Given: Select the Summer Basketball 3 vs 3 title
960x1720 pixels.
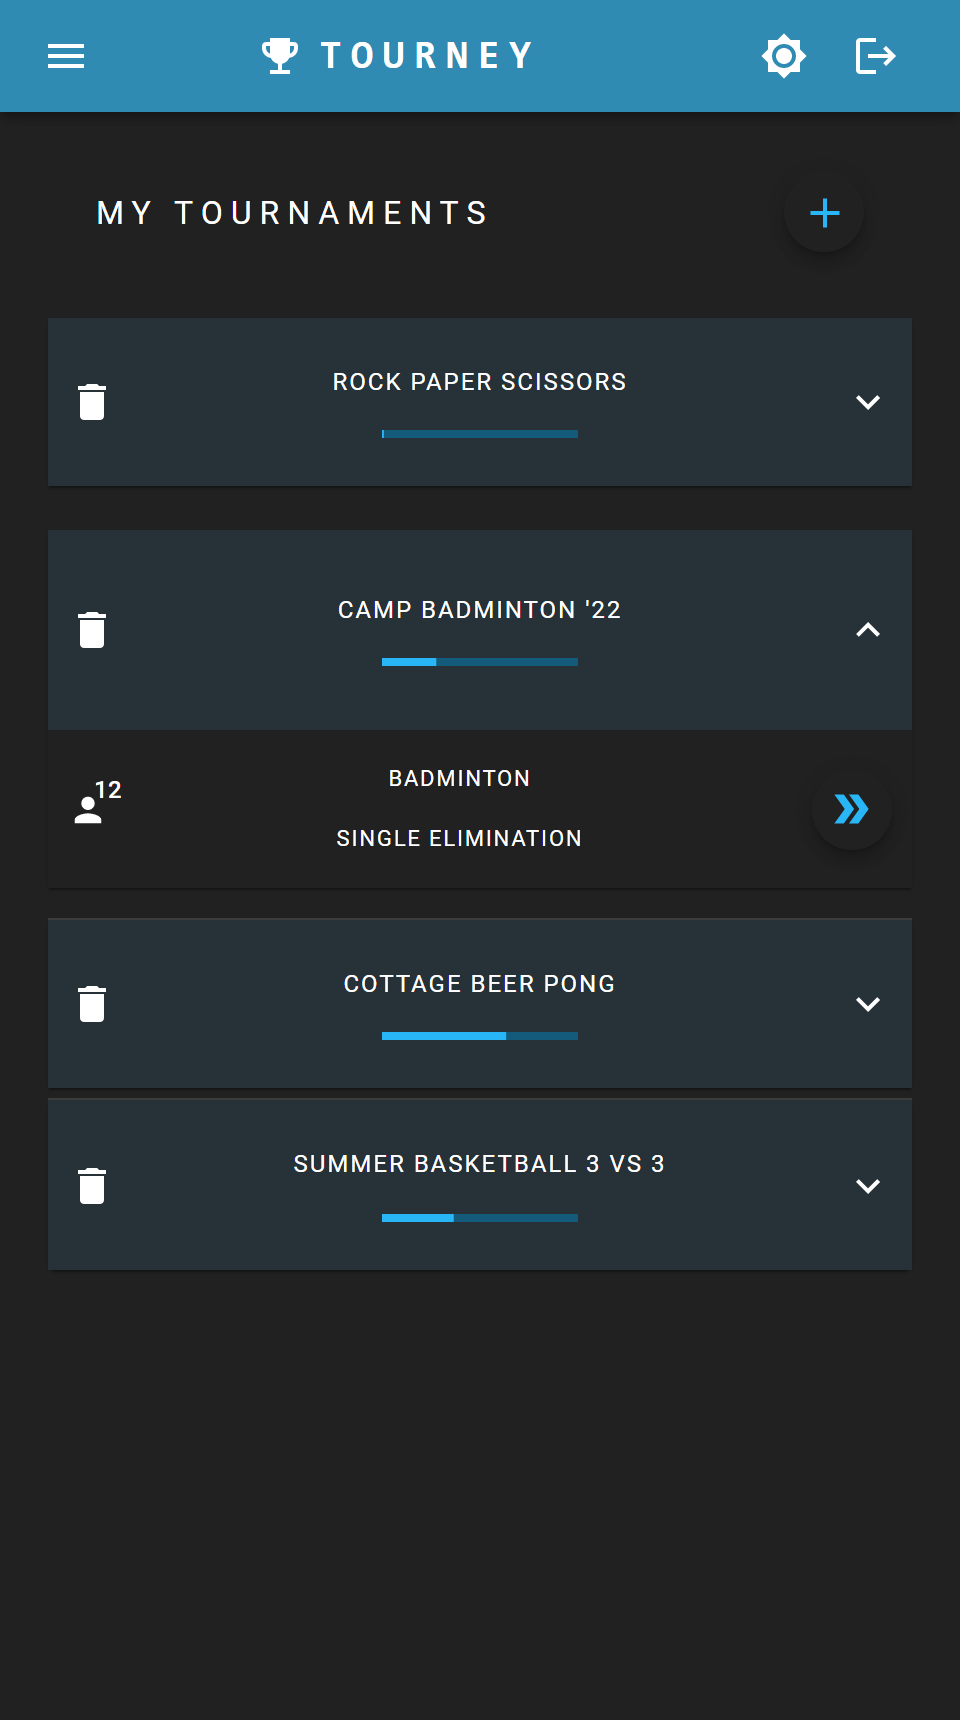Looking at the screenshot, I should pyautogui.click(x=479, y=1164).
